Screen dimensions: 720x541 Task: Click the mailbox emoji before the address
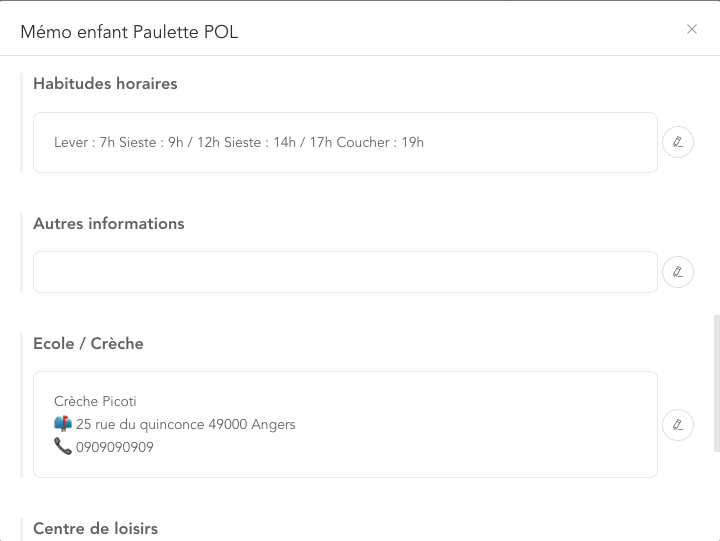pos(63,423)
